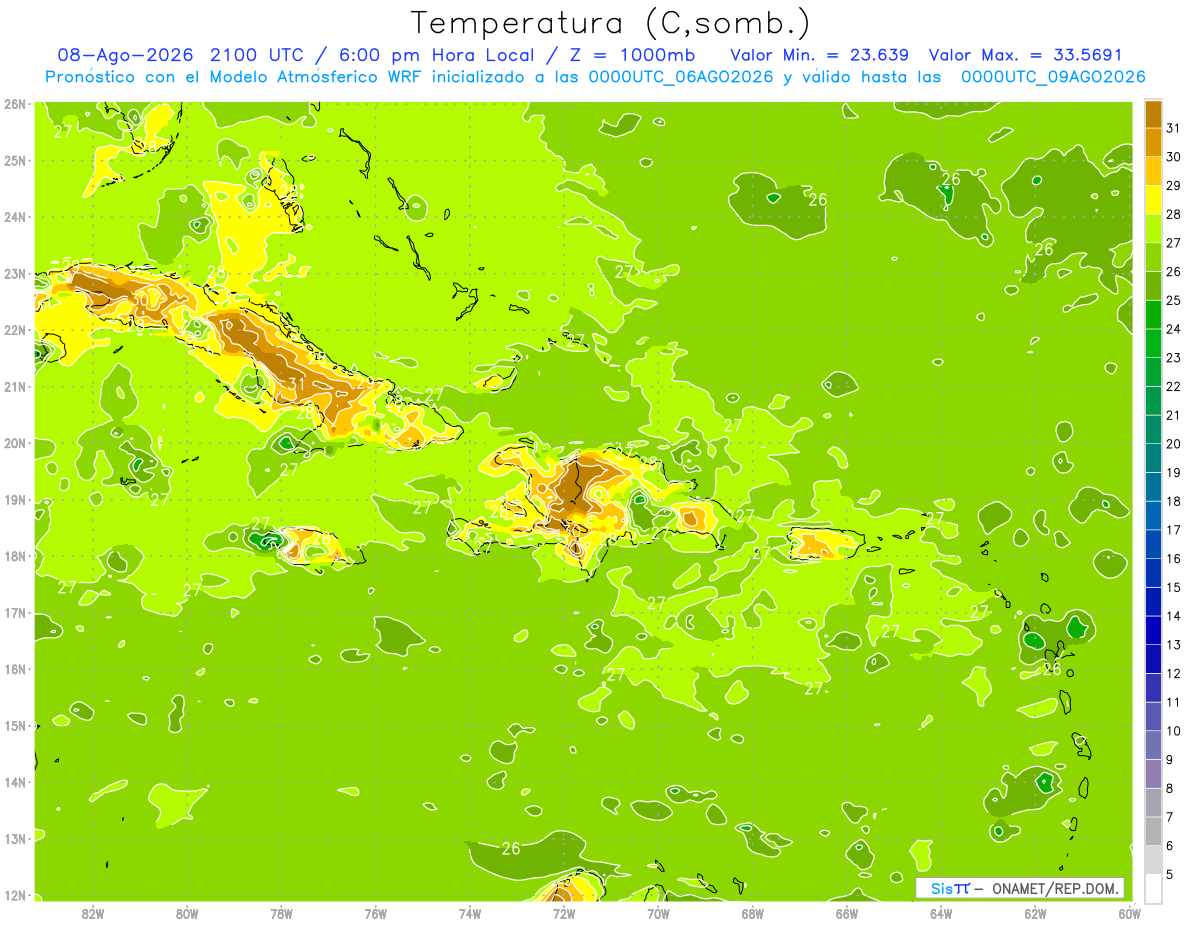The height and width of the screenshot is (927, 1200).
Task: Click the 22N latitude axis label
Action: pos(15,330)
